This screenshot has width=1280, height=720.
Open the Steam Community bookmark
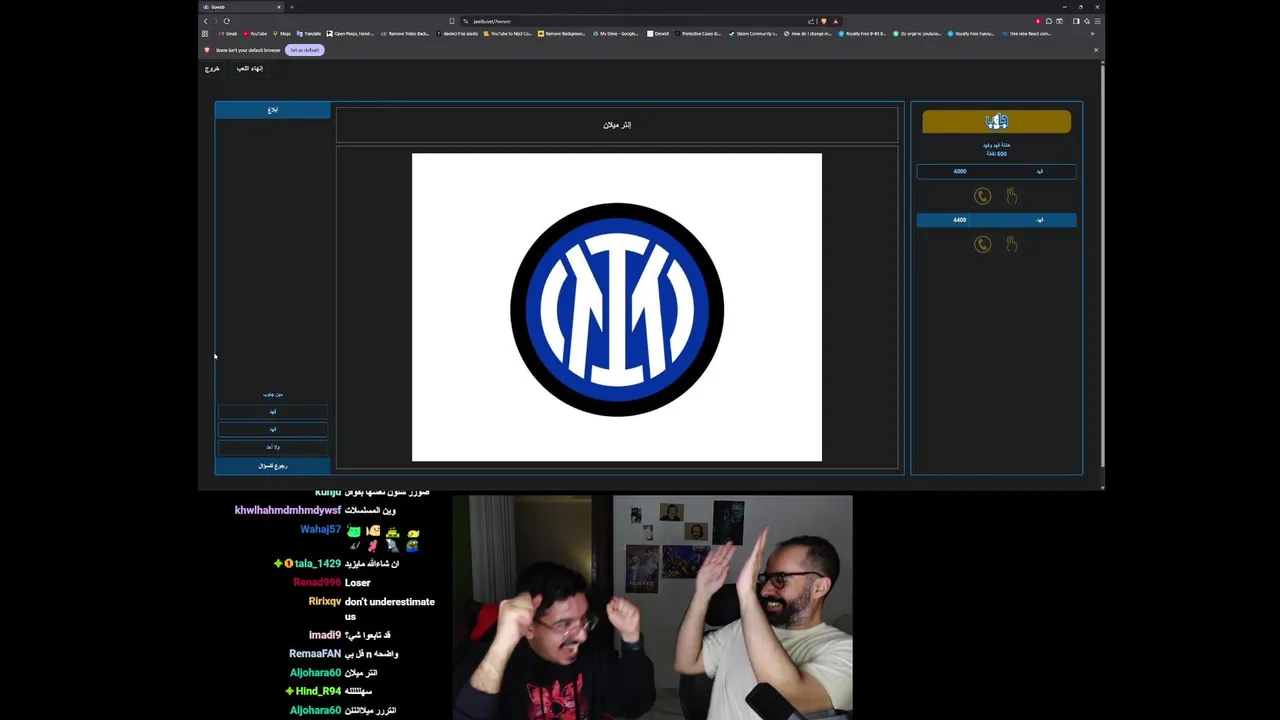754,34
